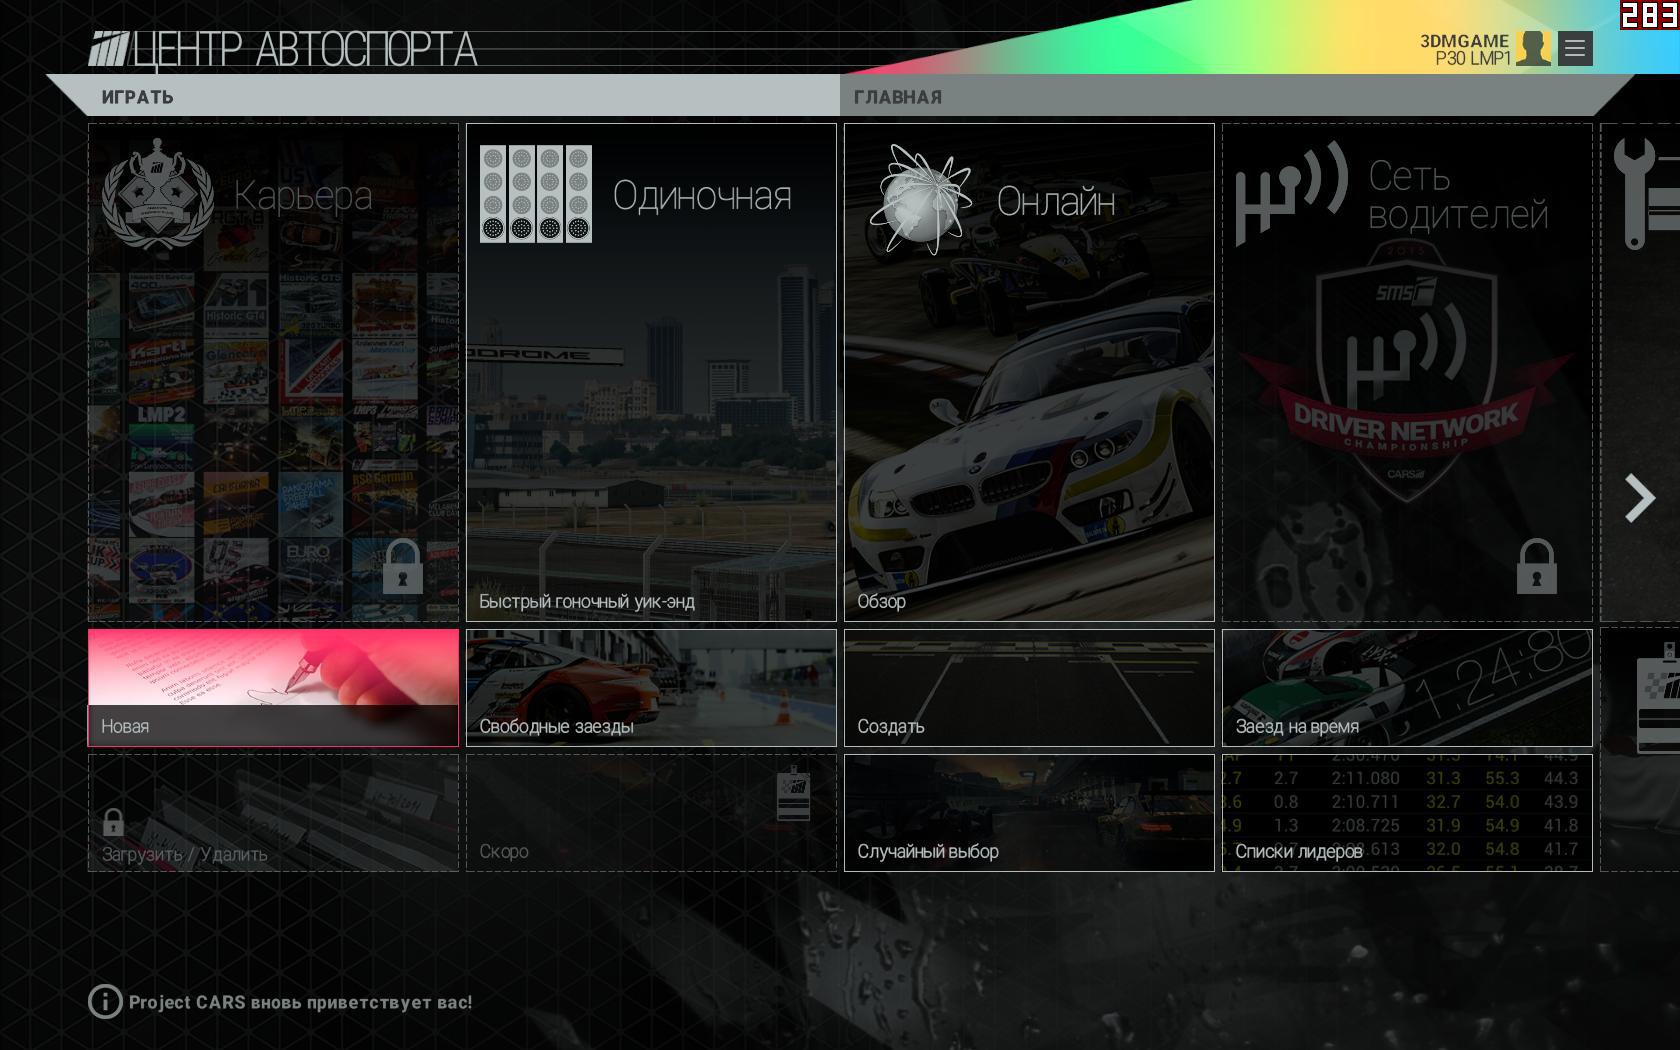Open the hamburger menu next to profile
The image size is (1680, 1050).
tap(1575, 48)
